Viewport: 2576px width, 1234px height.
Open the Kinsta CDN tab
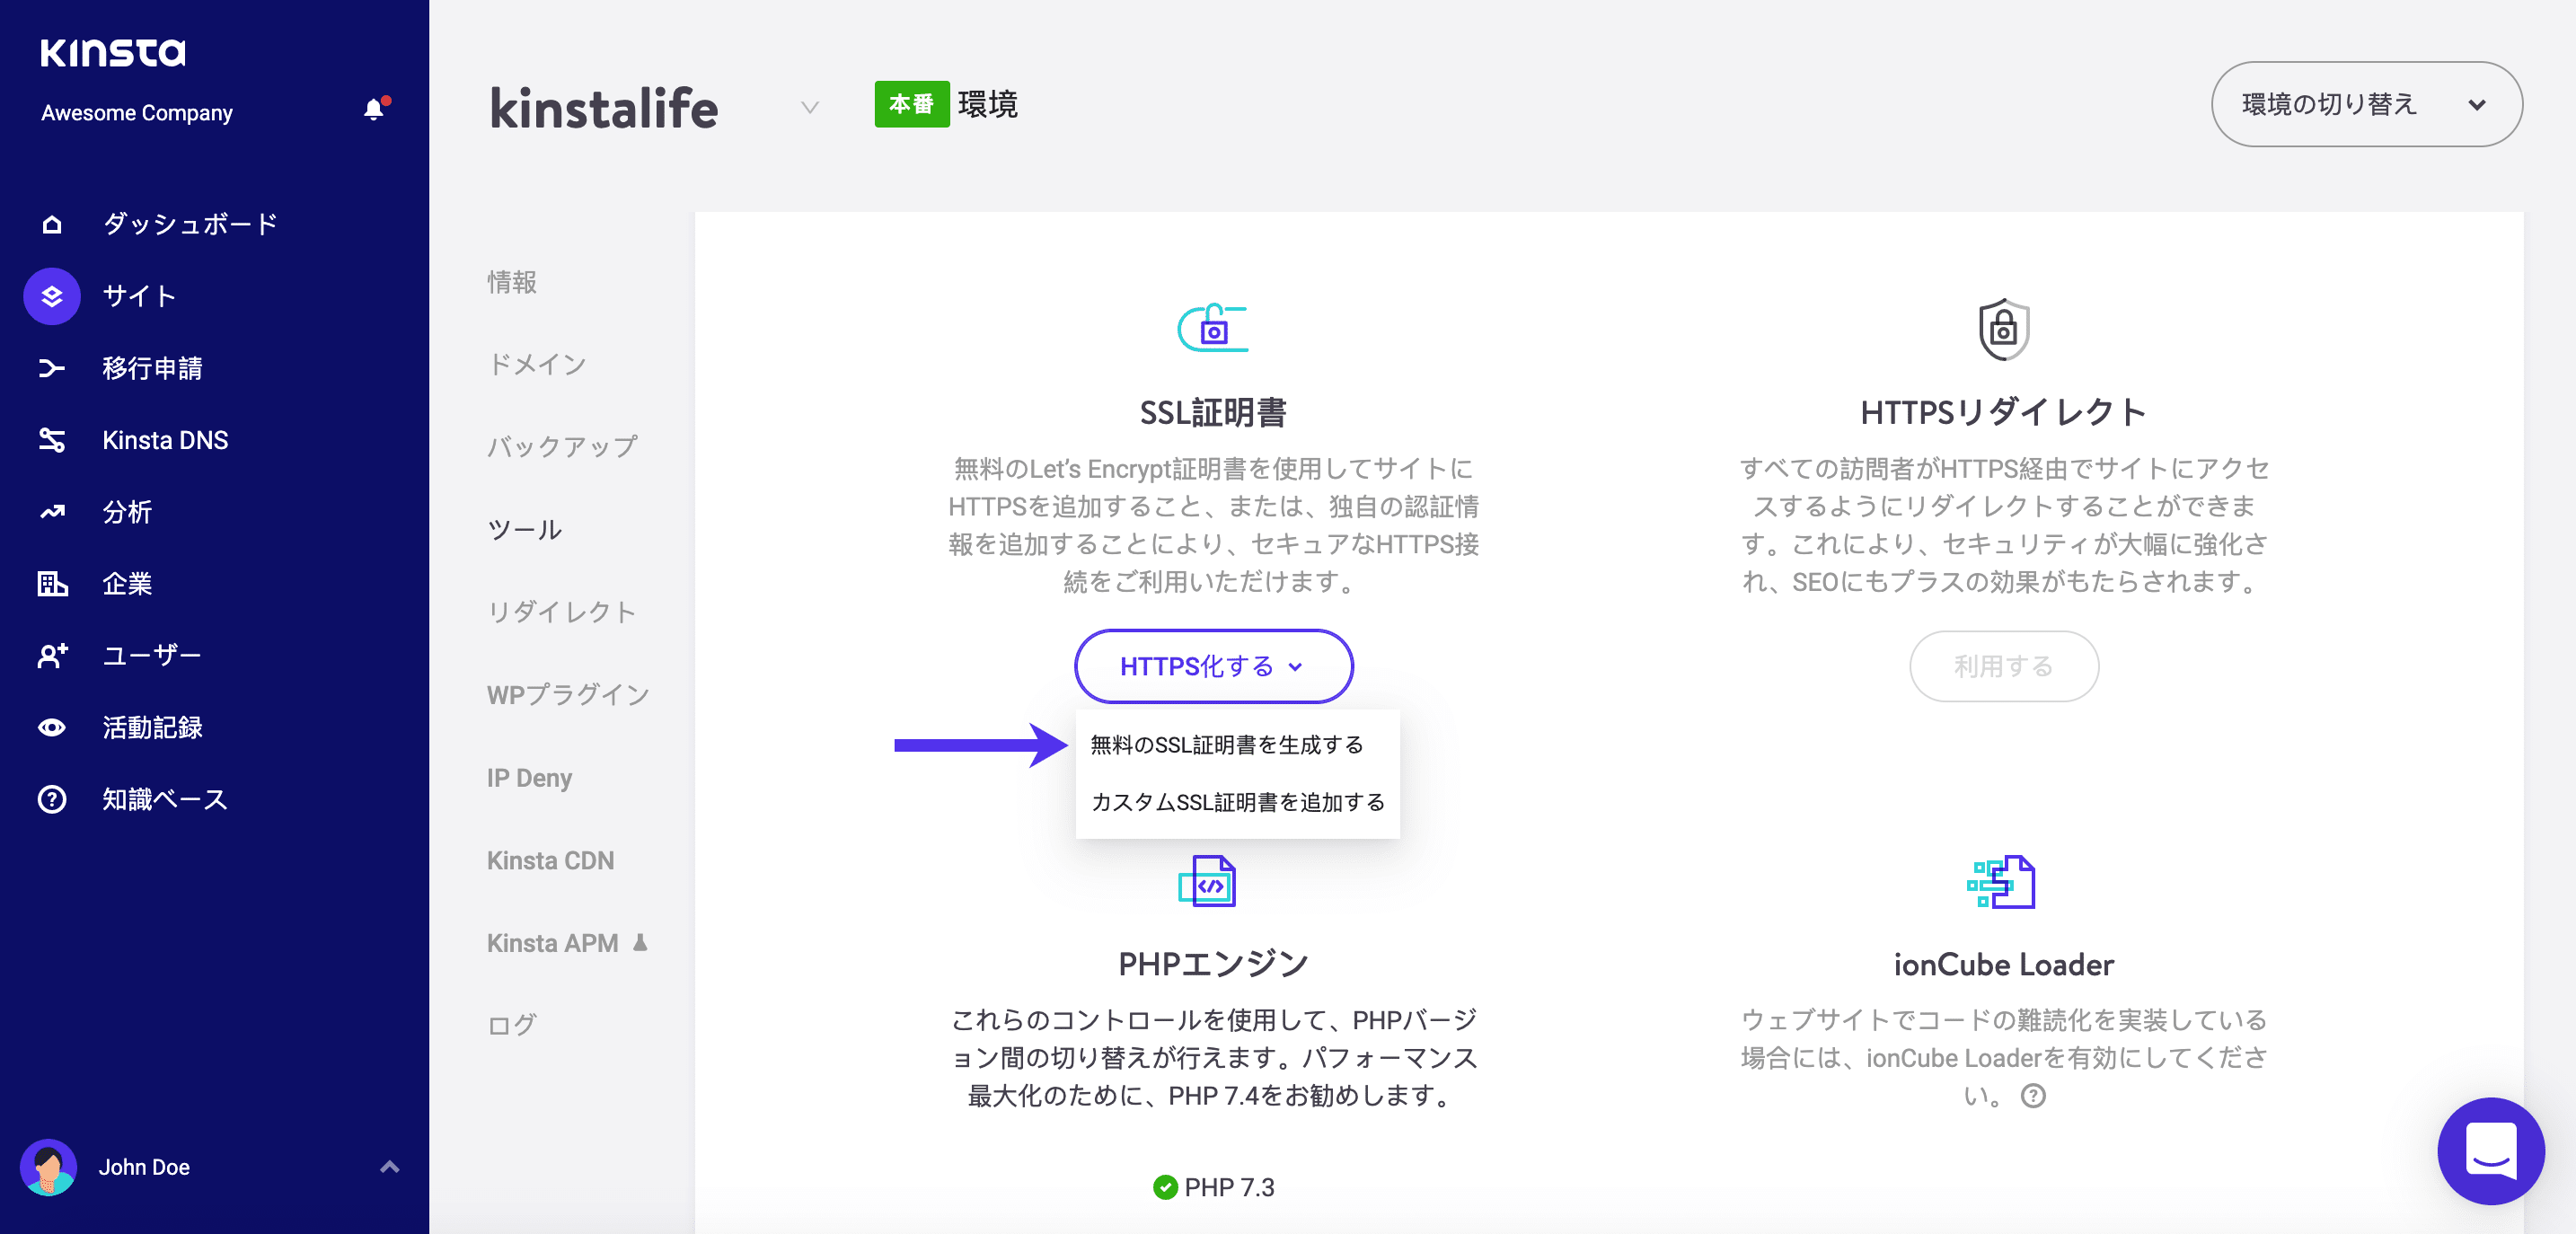(x=550, y=860)
